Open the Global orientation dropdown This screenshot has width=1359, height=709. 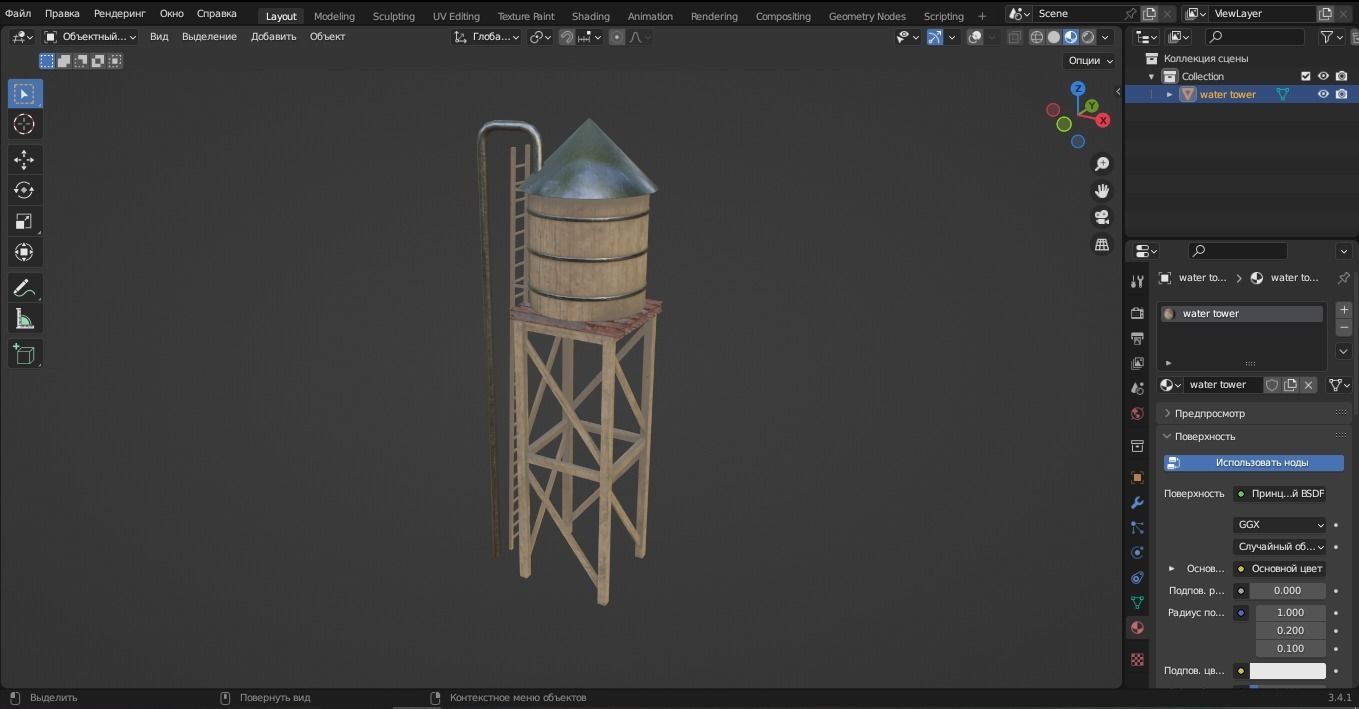[x=486, y=37]
